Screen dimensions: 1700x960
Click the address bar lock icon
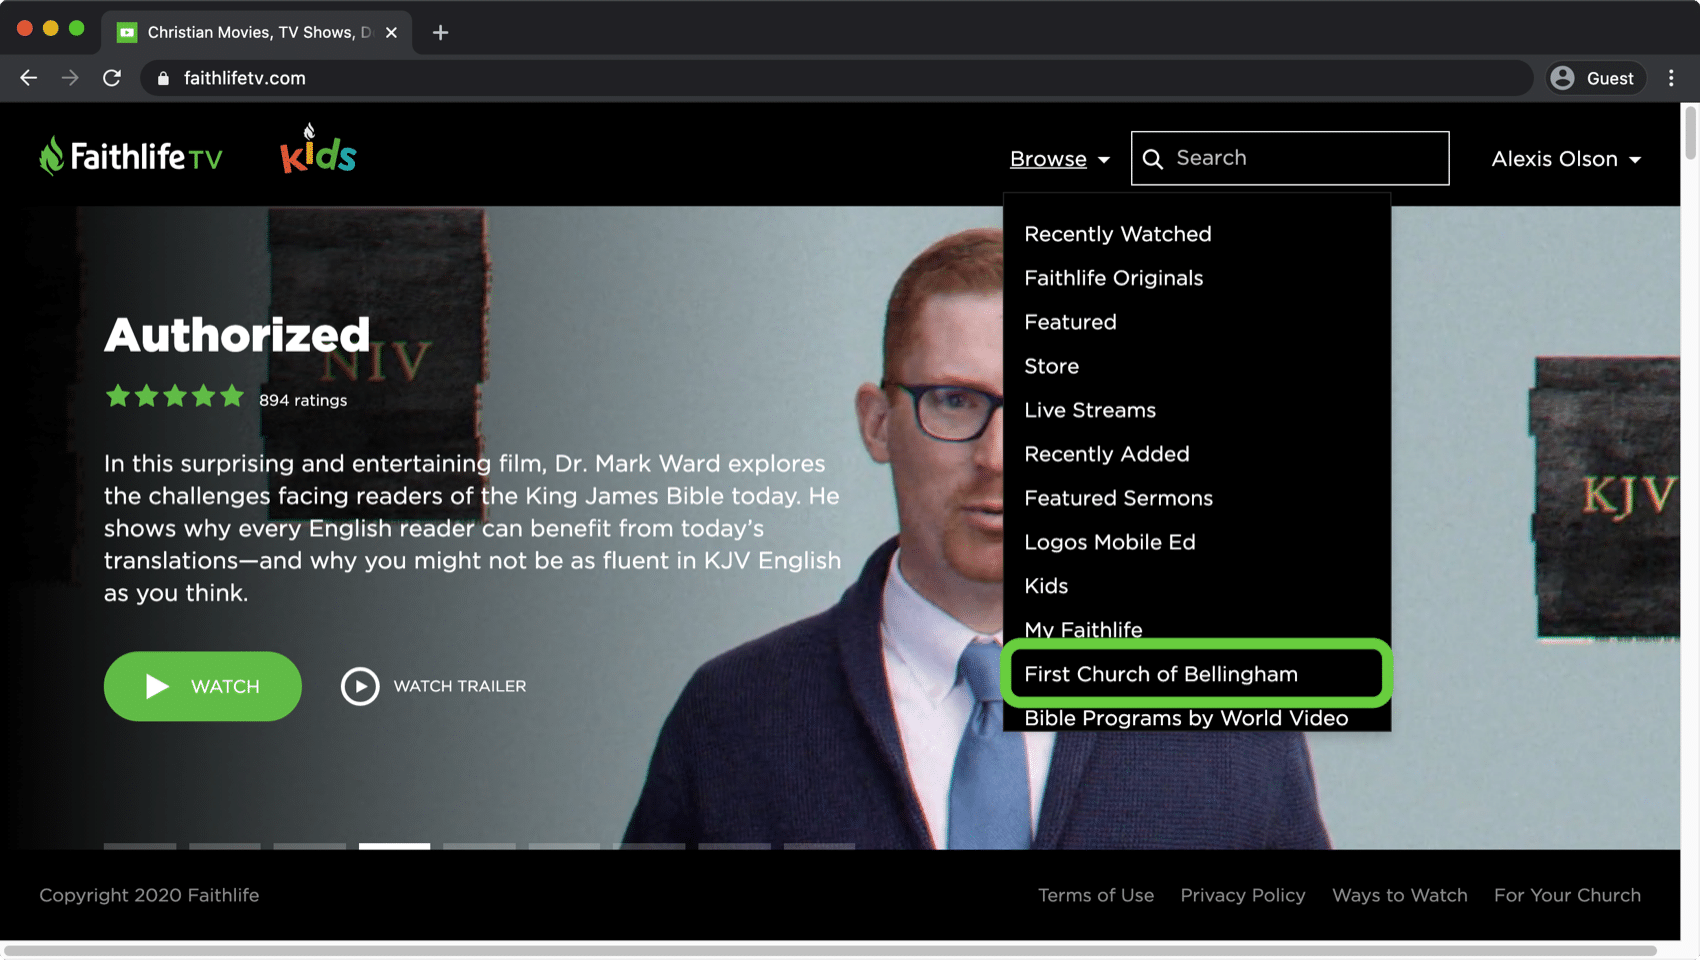pyautogui.click(x=164, y=78)
